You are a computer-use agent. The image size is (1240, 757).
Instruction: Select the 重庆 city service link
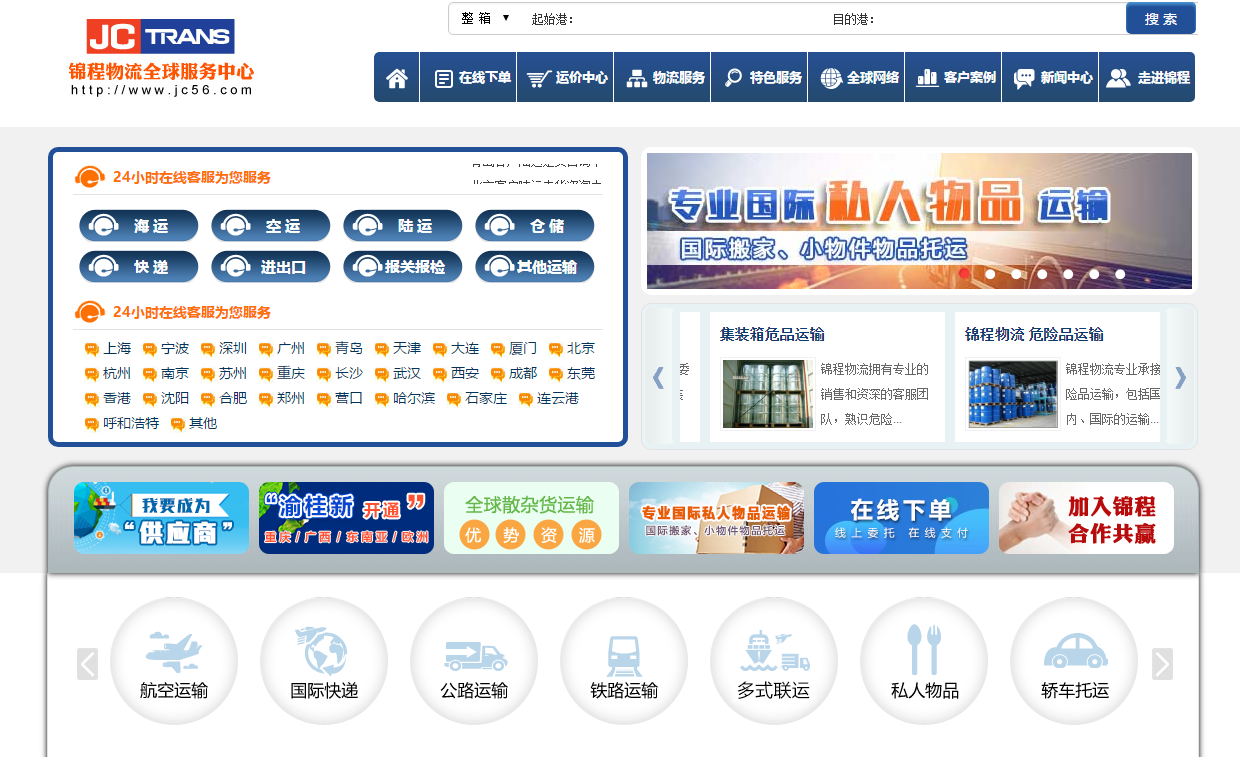283,374
